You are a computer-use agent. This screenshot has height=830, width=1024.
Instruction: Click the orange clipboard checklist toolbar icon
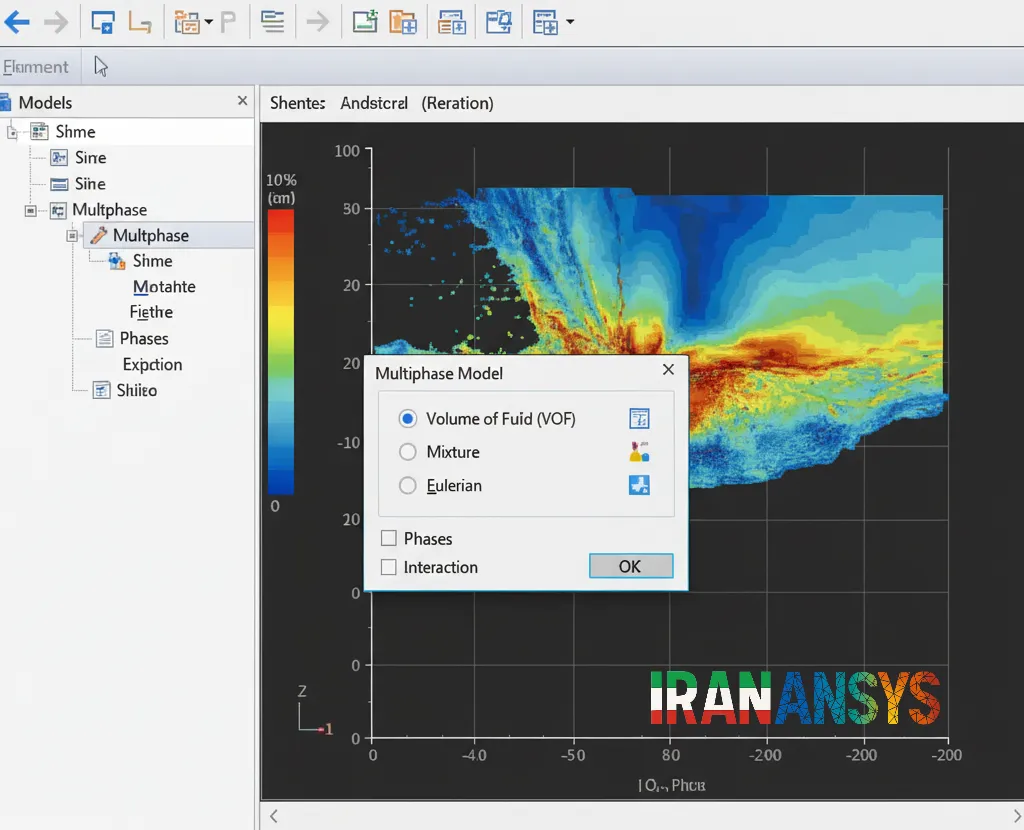[187, 22]
